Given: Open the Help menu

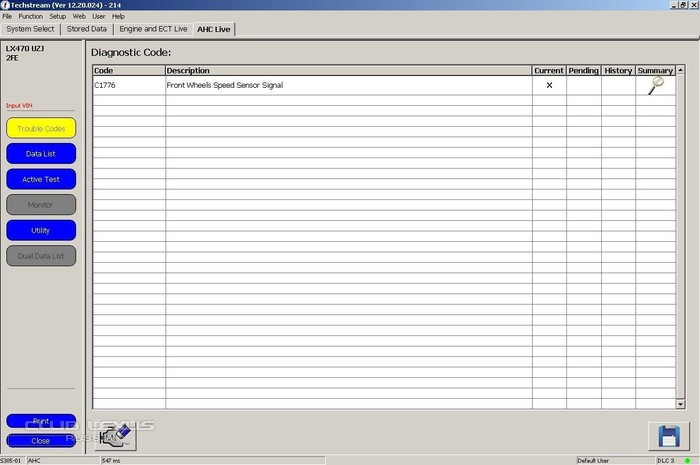Looking at the screenshot, I should pyautogui.click(x=118, y=16).
